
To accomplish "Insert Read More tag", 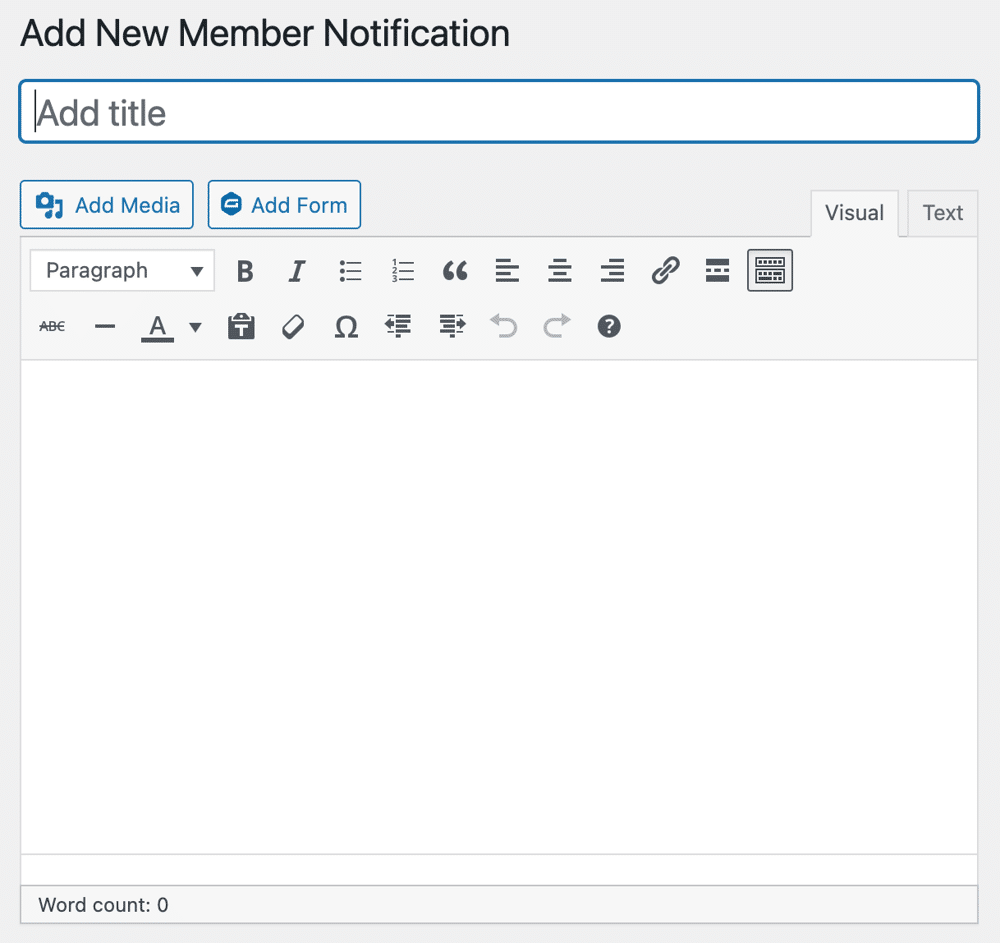I will [717, 271].
